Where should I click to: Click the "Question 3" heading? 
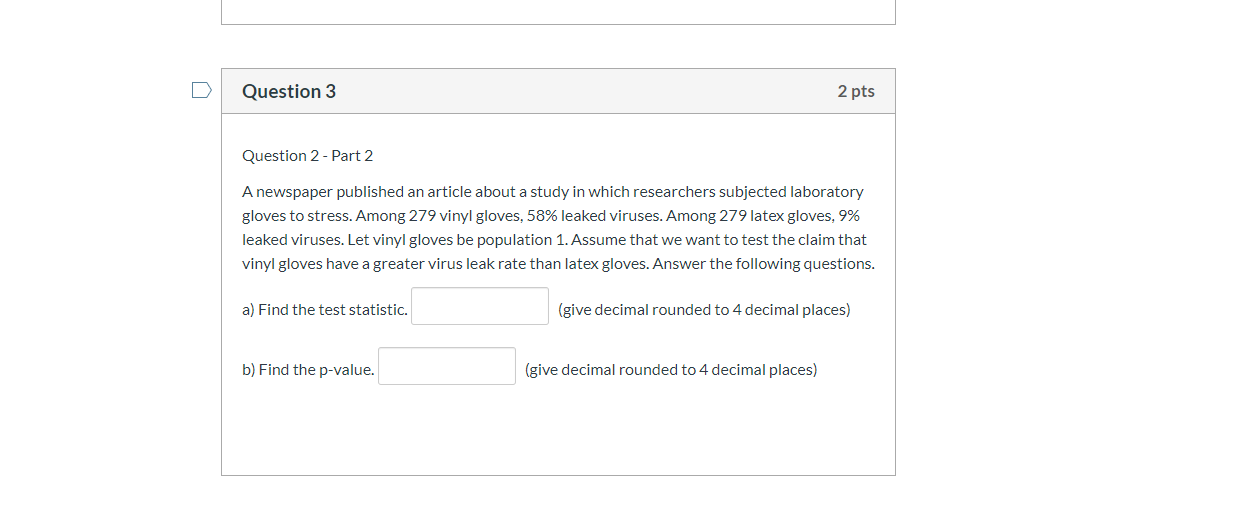pos(289,91)
